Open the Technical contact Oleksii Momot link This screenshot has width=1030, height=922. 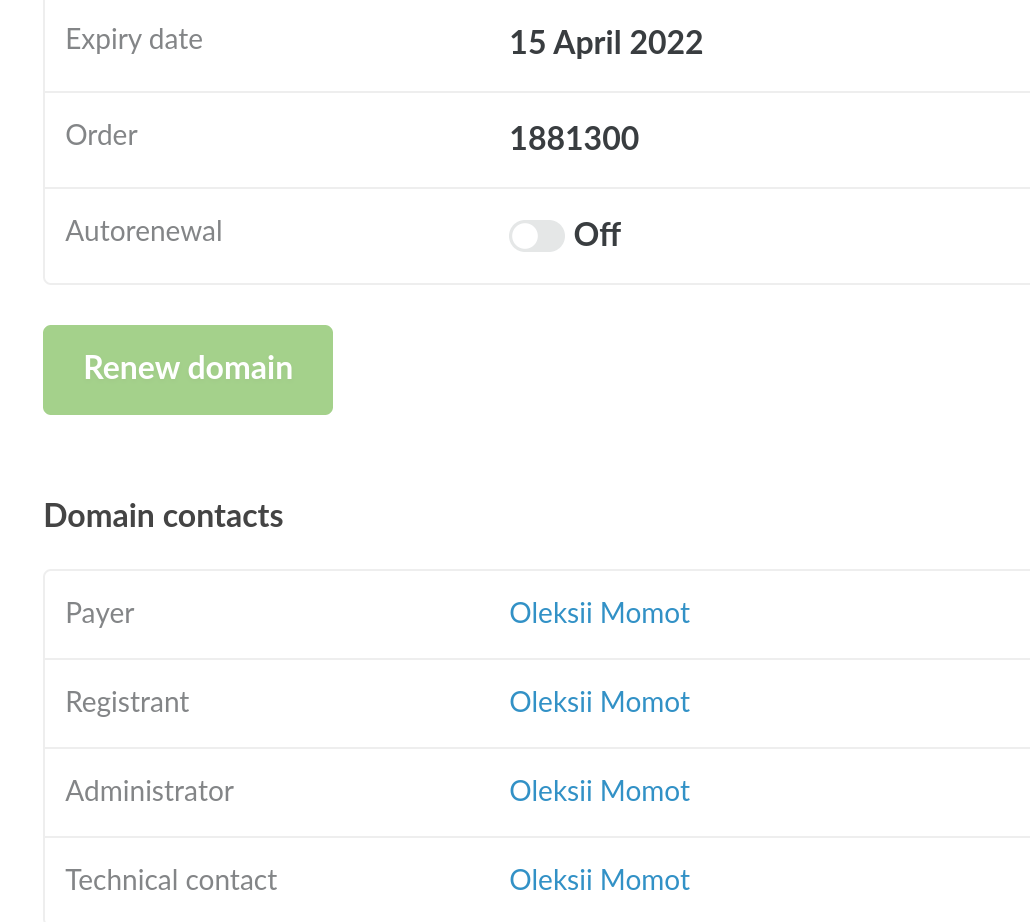point(599,880)
